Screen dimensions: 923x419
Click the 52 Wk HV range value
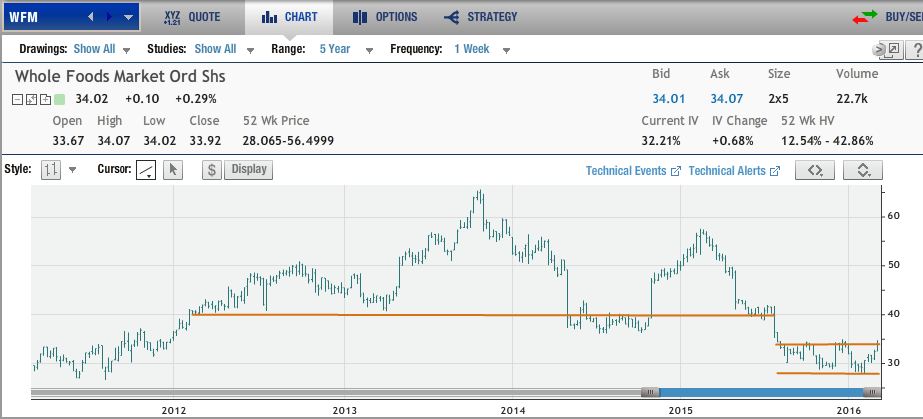pos(827,141)
